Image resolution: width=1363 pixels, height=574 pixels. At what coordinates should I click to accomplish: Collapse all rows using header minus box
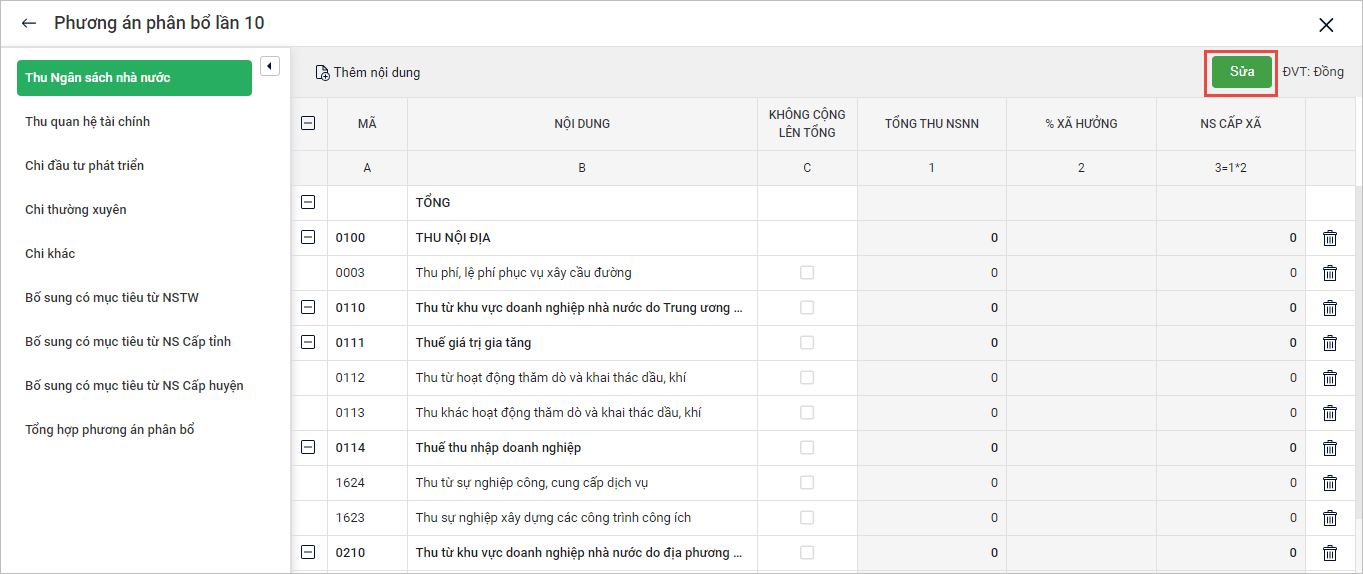tap(308, 123)
